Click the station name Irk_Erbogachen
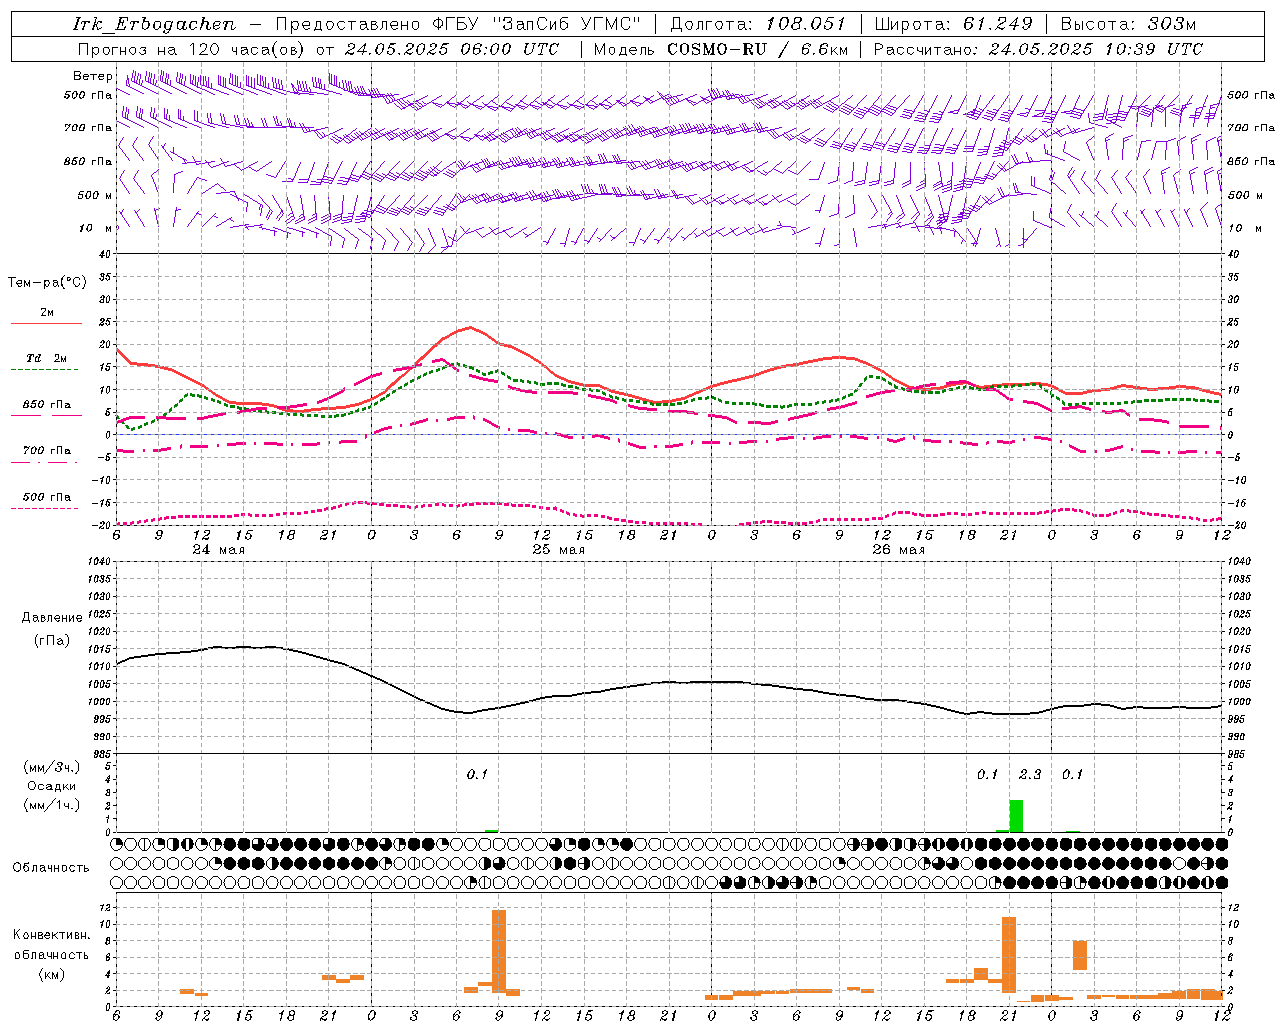This screenshot has height=1024, width=1280. point(155,23)
